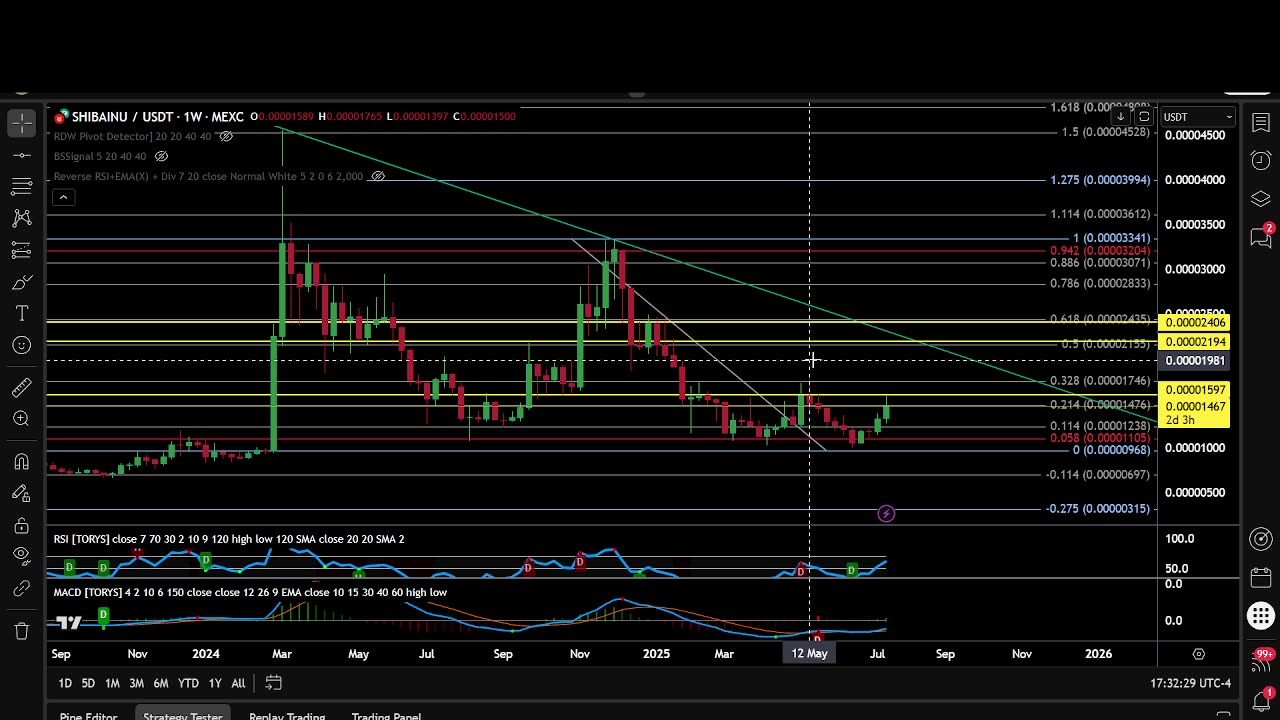The height and width of the screenshot is (720, 1280).
Task: Open the Pine Editor tab
Action: (88, 714)
